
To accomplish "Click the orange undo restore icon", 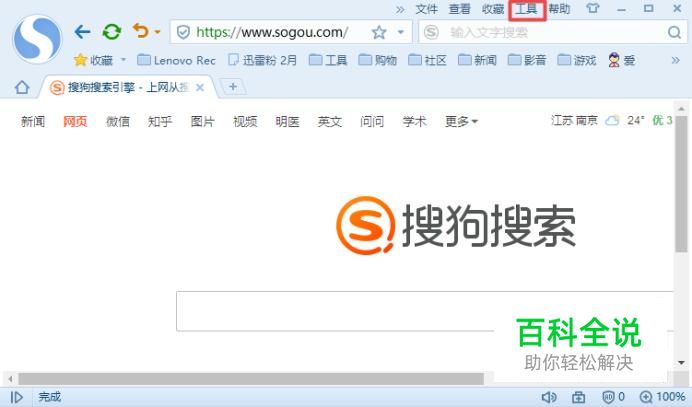I will click(x=141, y=31).
